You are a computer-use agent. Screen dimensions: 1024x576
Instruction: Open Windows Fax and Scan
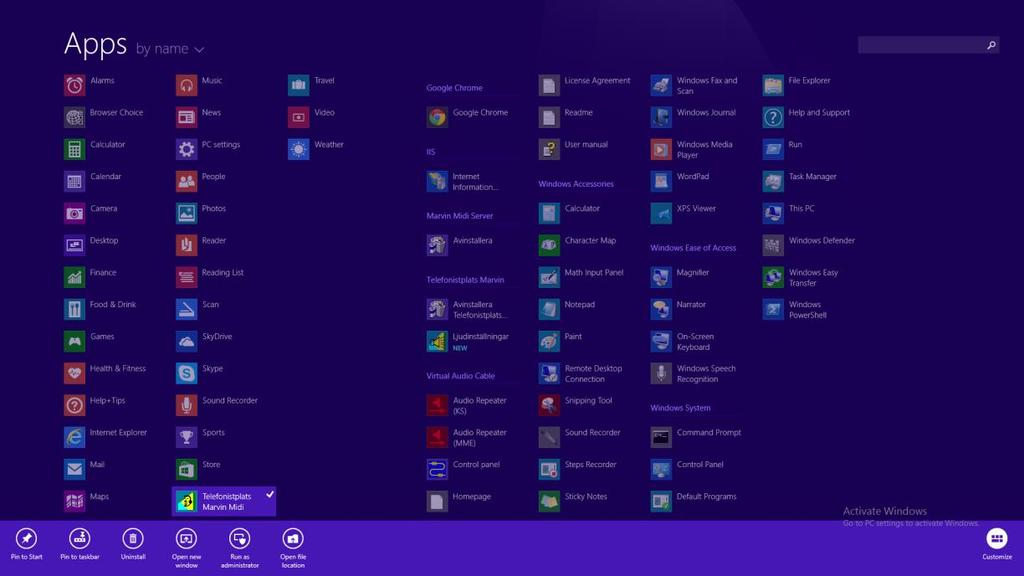pos(694,85)
